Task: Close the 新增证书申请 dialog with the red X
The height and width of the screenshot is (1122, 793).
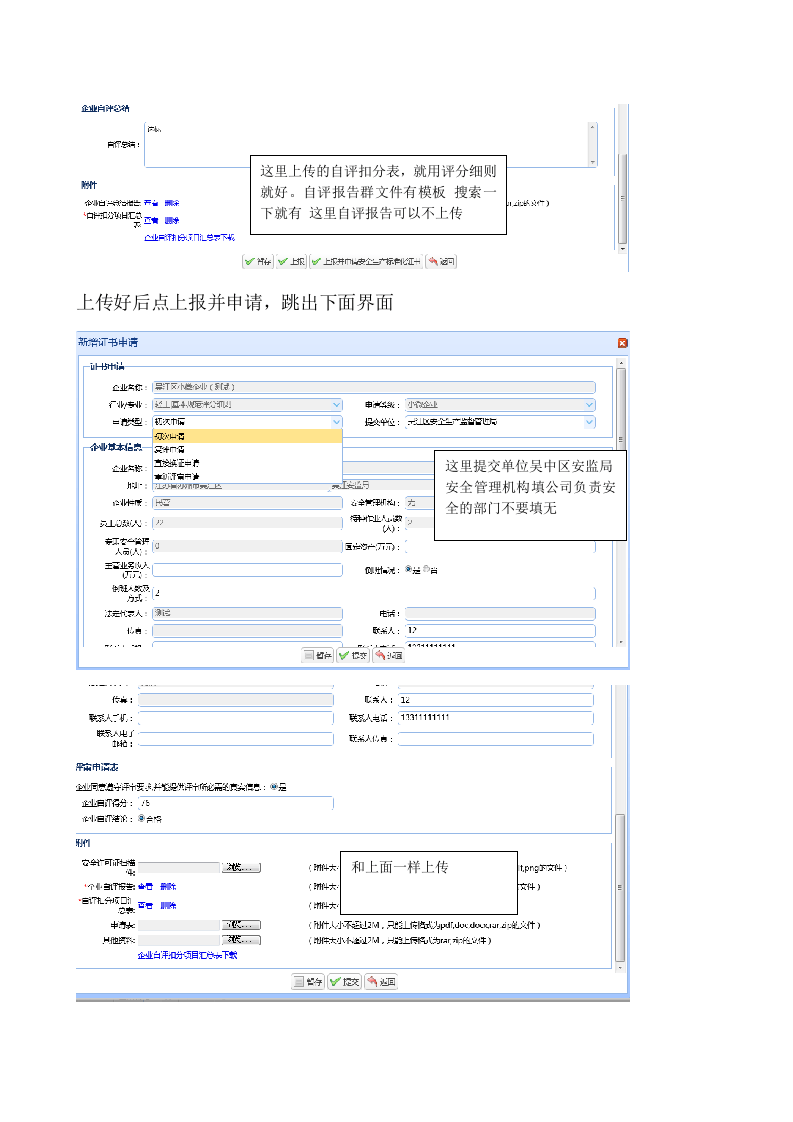Action: click(623, 343)
